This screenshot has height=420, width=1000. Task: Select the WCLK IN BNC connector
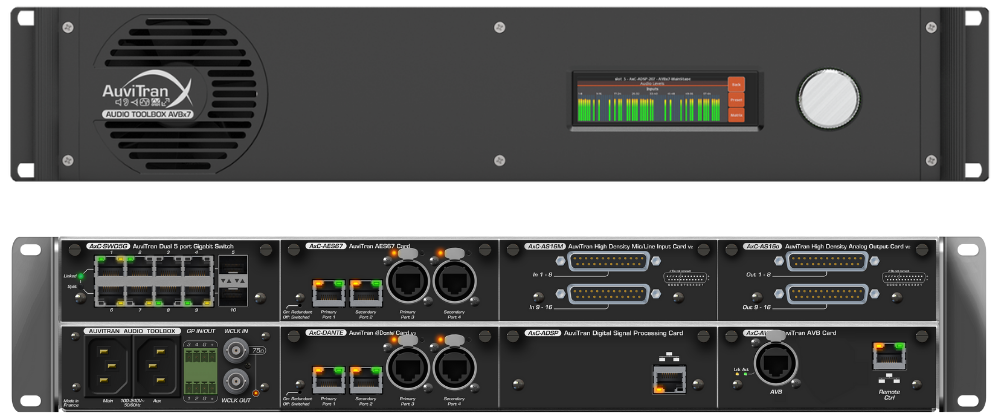pyautogui.click(x=237, y=349)
